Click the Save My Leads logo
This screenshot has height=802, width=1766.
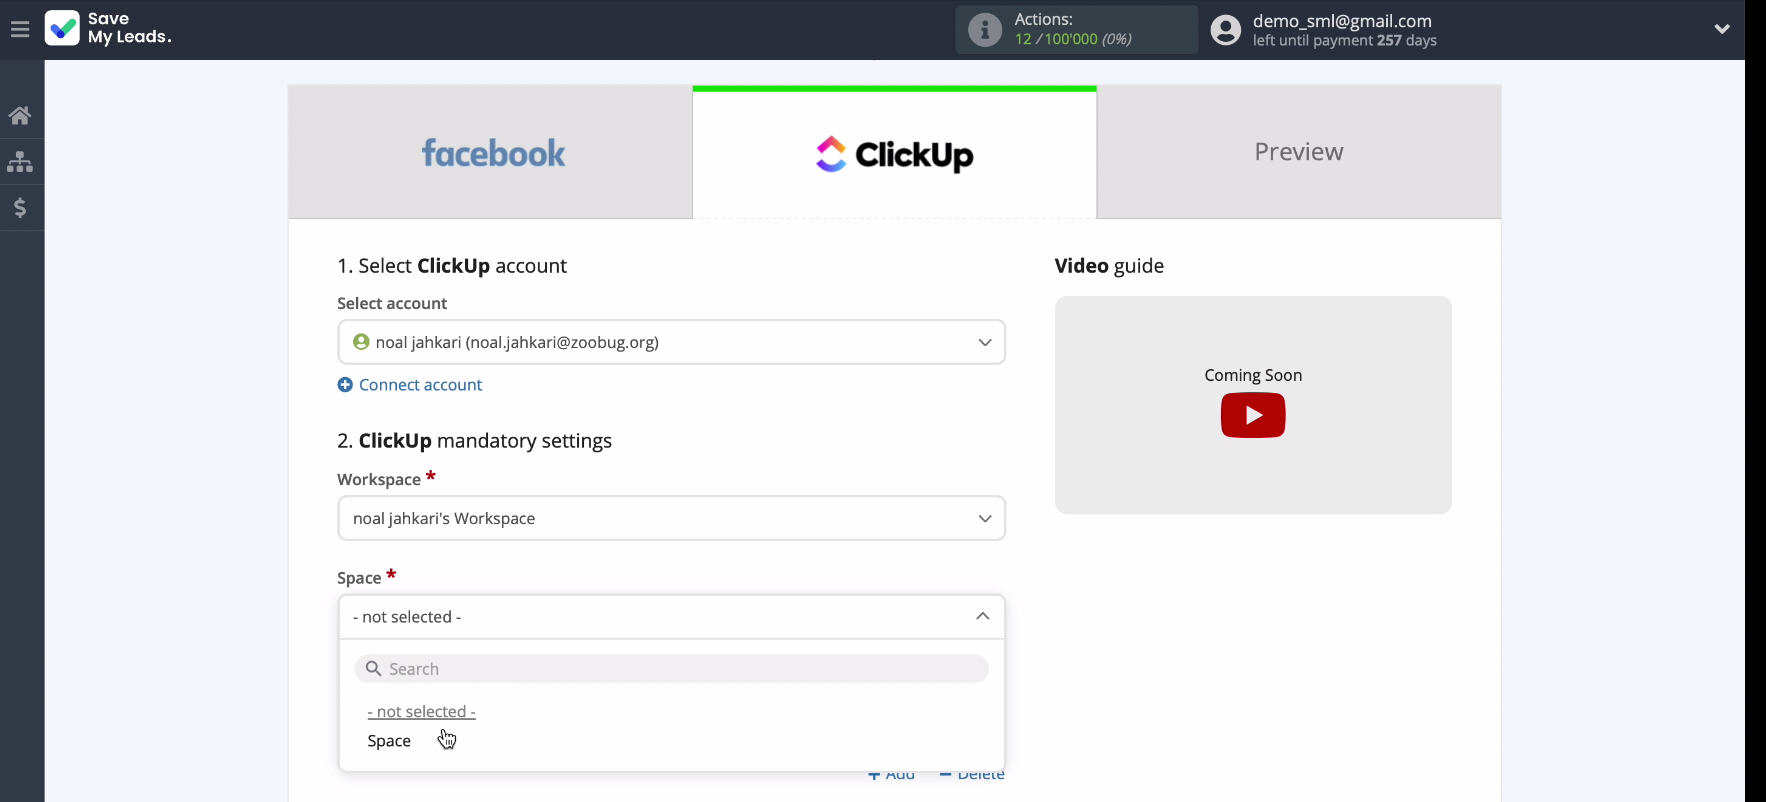tap(108, 29)
